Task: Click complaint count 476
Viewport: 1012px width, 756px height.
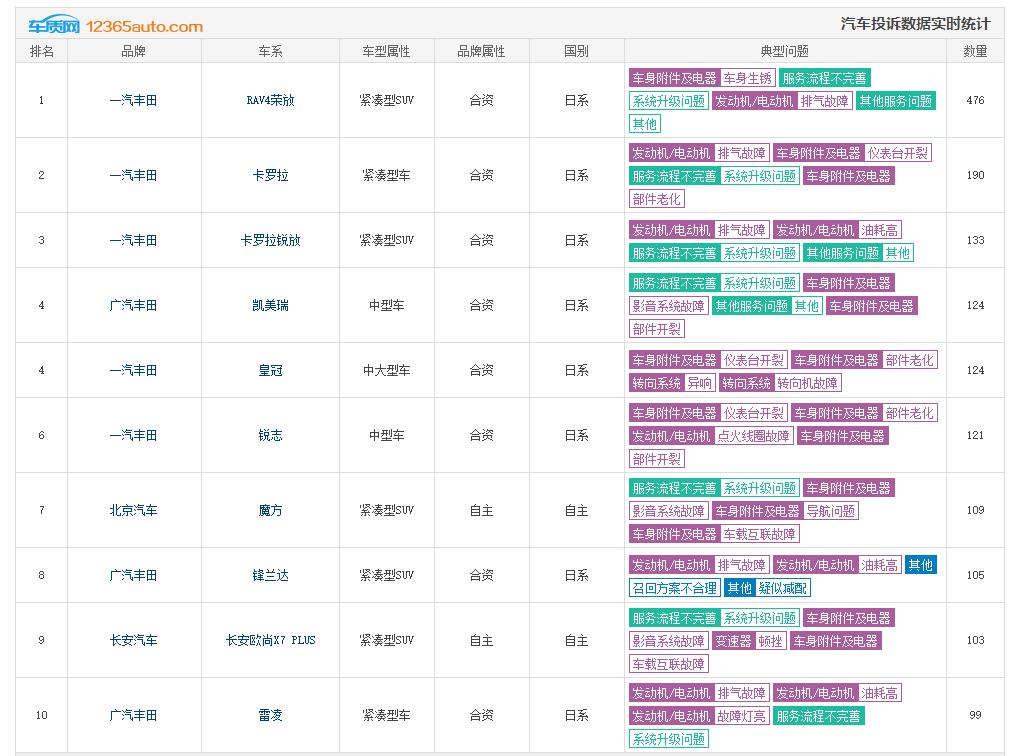Action: pos(975,100)
